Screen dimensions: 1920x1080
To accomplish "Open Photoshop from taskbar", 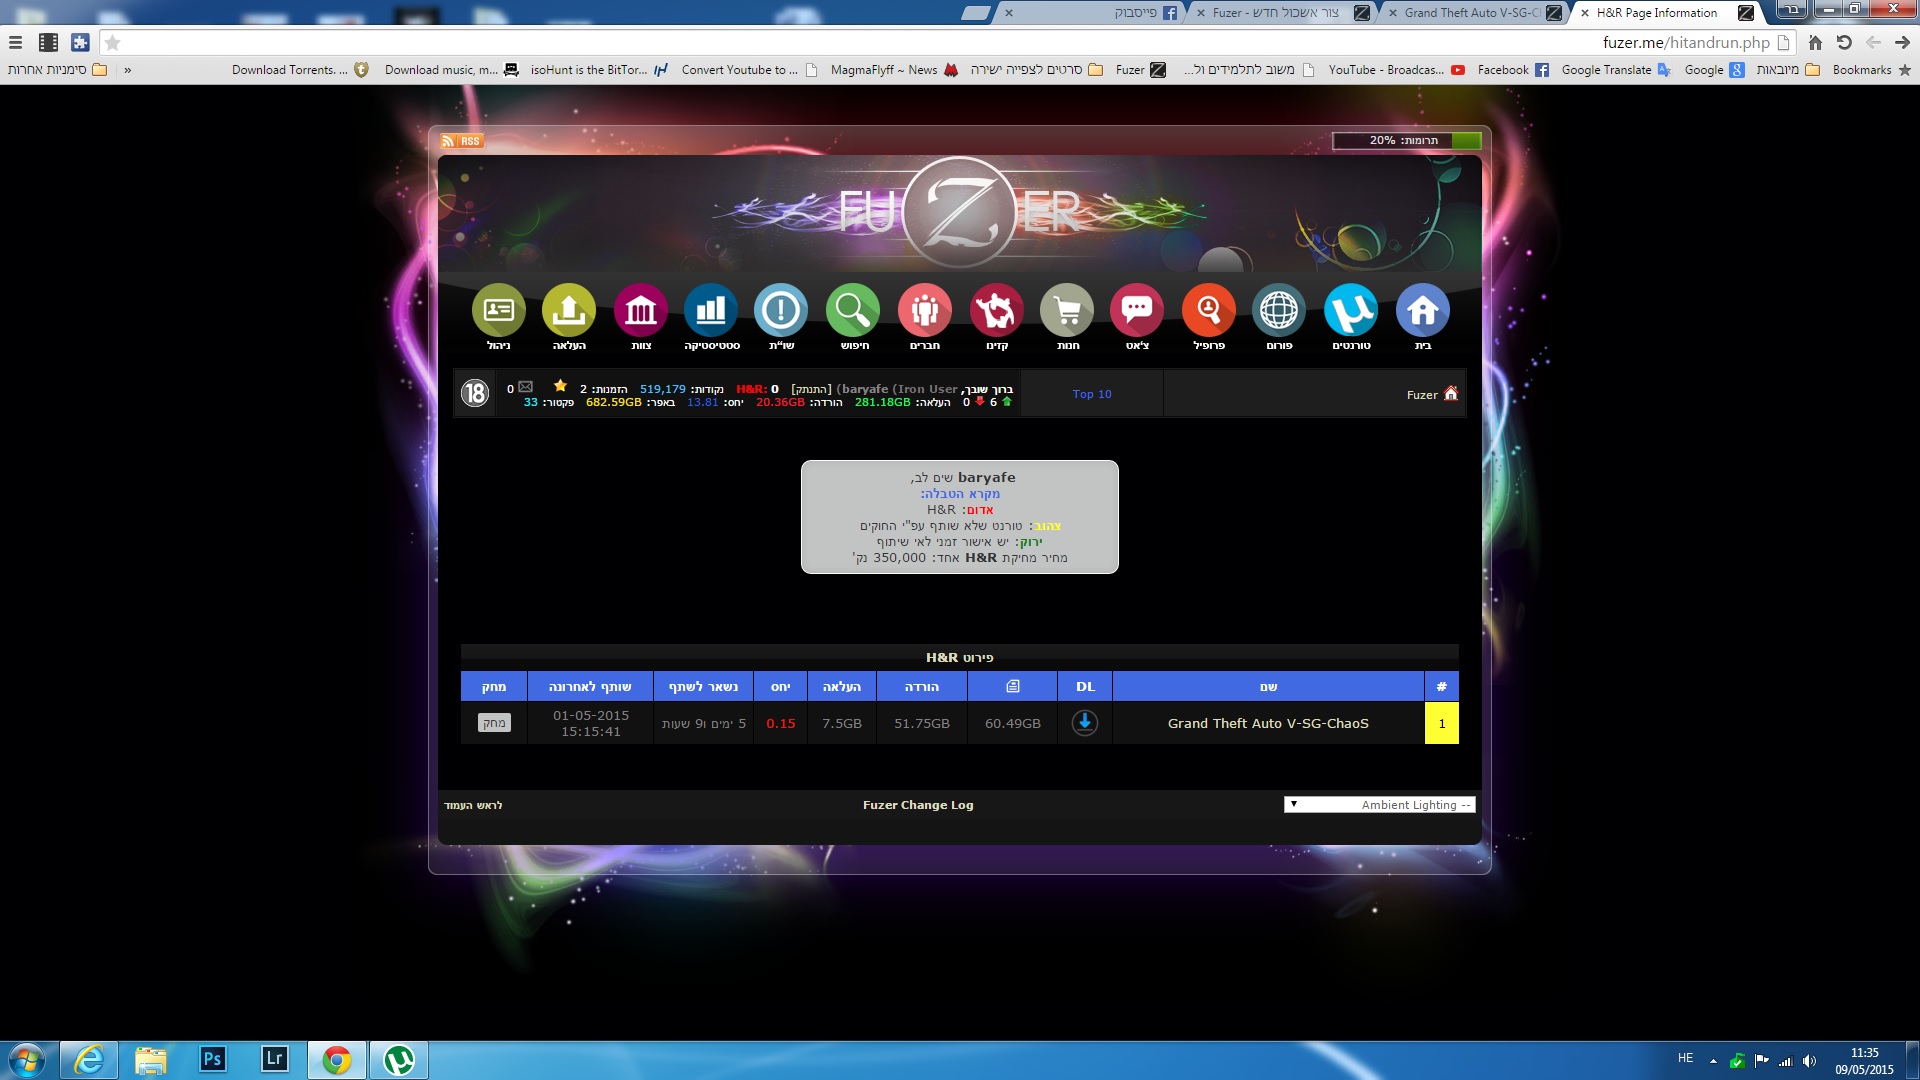I will click(212, 1059).
